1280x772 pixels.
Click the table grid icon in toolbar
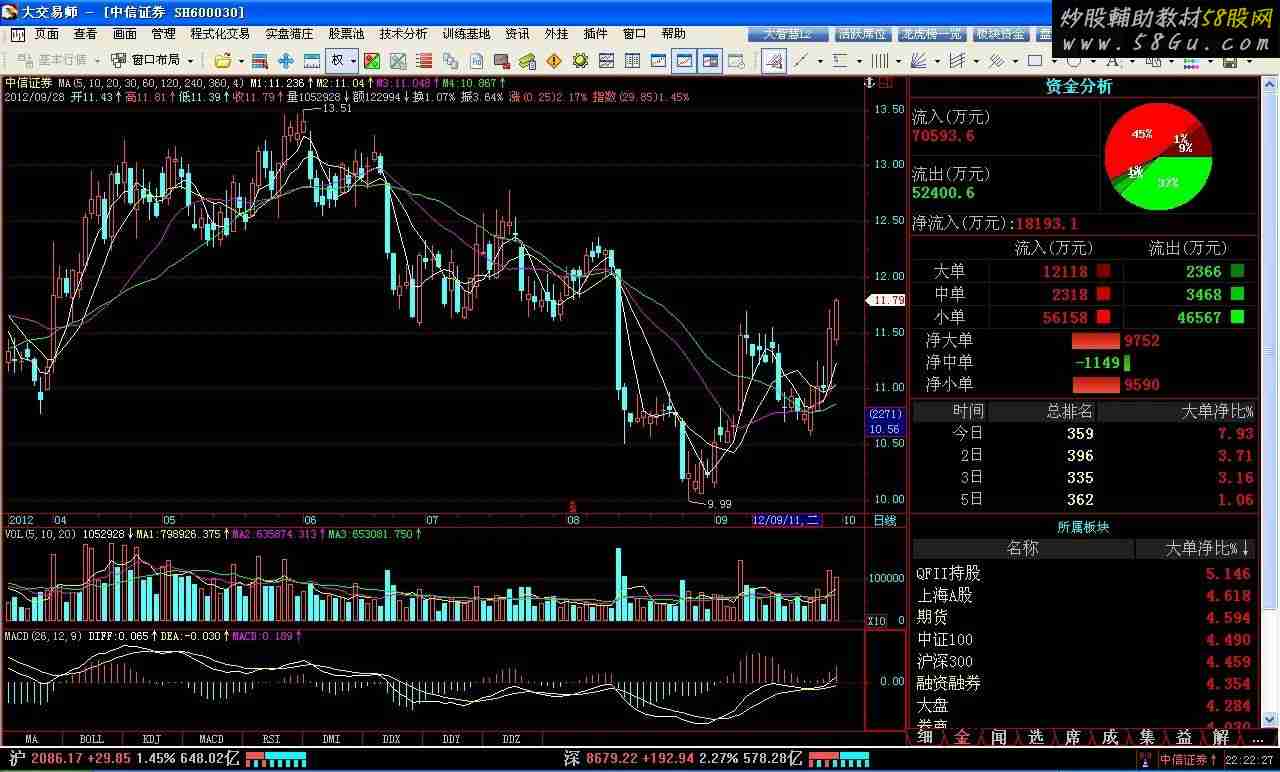click(x=632, y=60)
